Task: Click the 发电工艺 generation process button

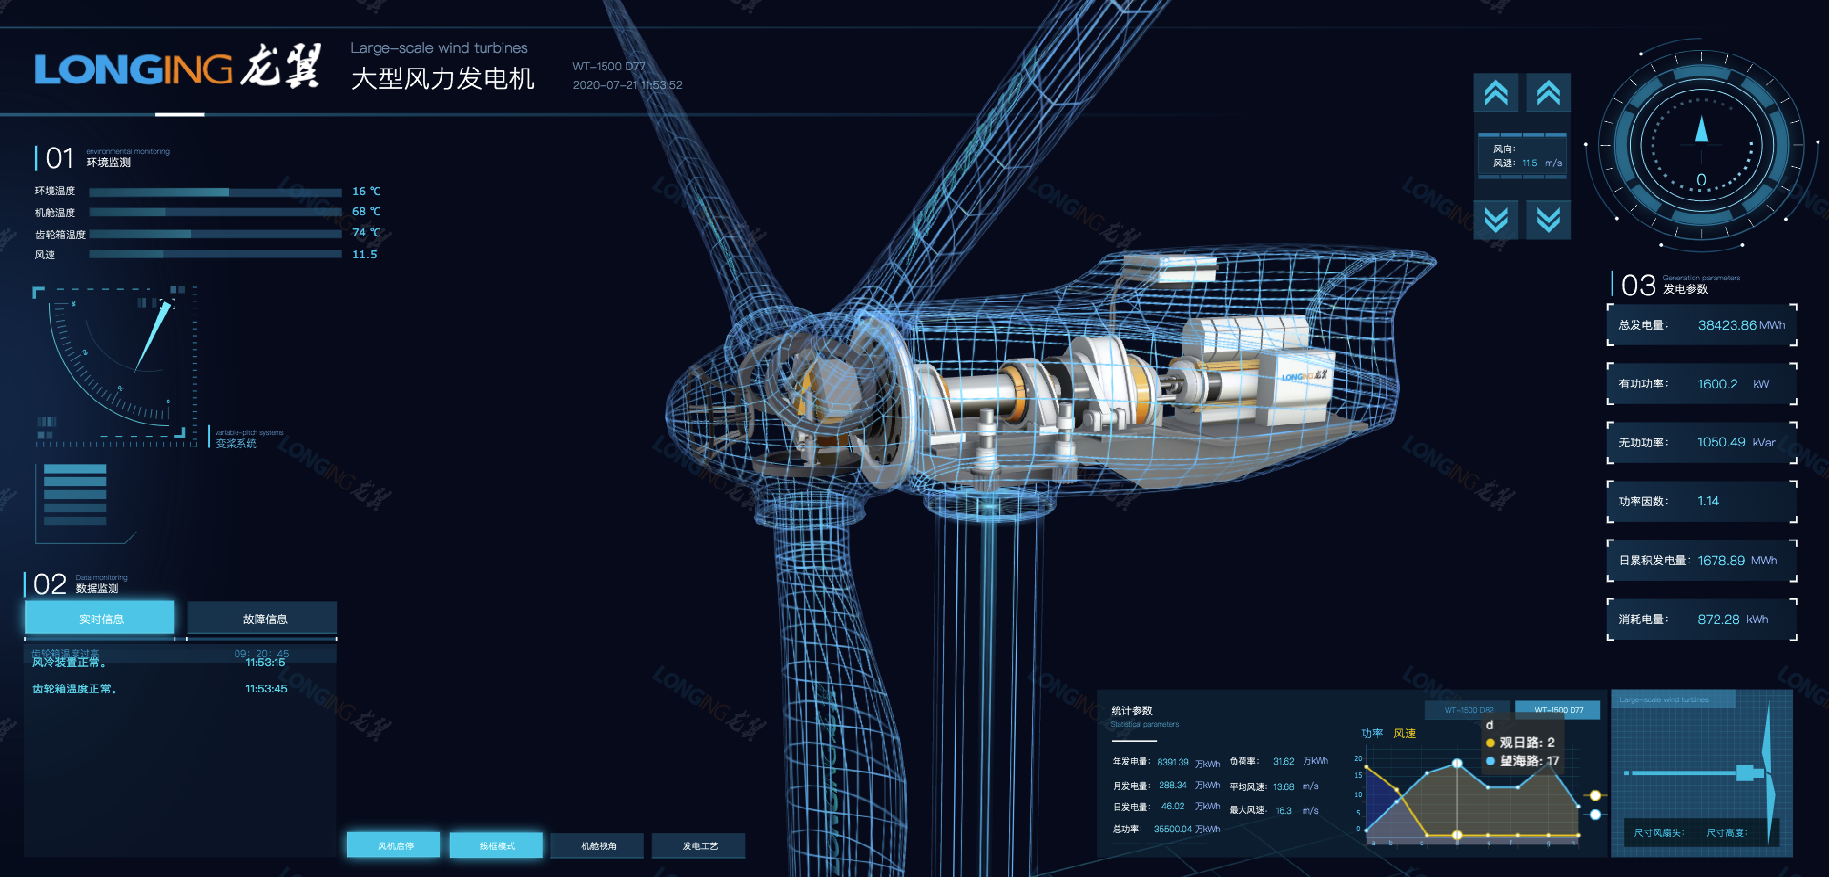Action: pos(700,845)
